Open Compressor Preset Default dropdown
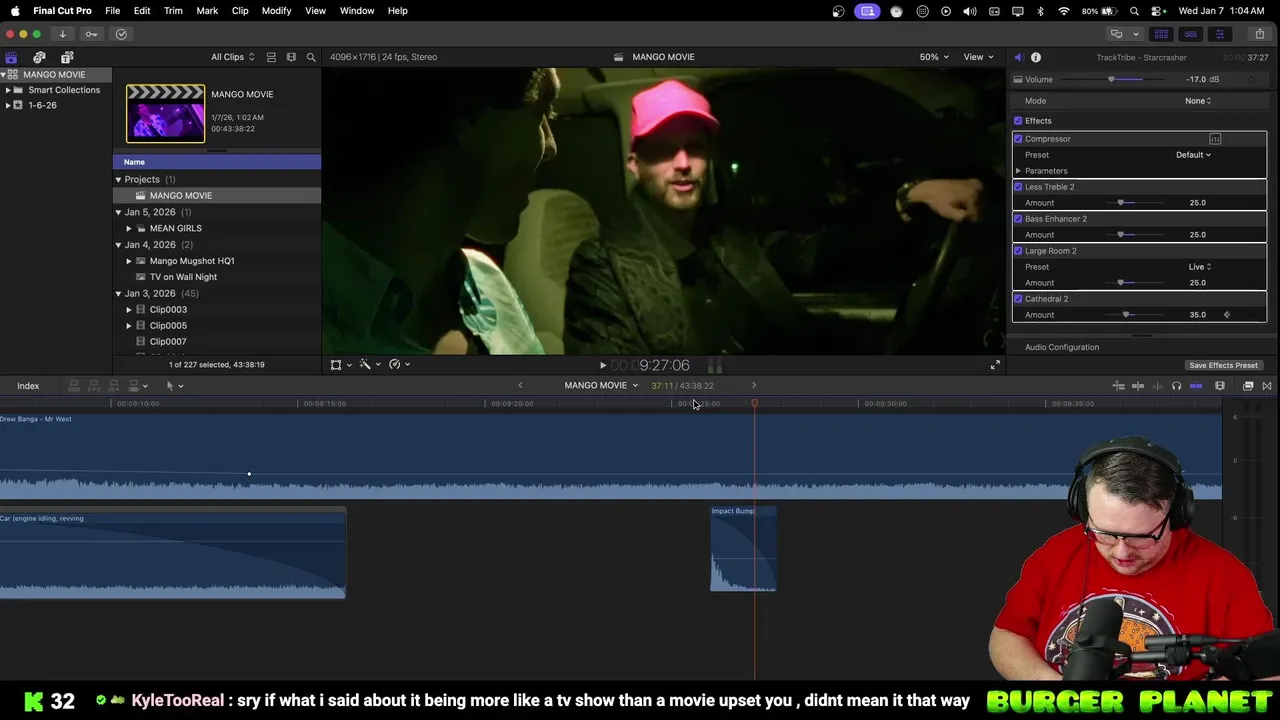The image size is (1280, 720). [1193, 155]
